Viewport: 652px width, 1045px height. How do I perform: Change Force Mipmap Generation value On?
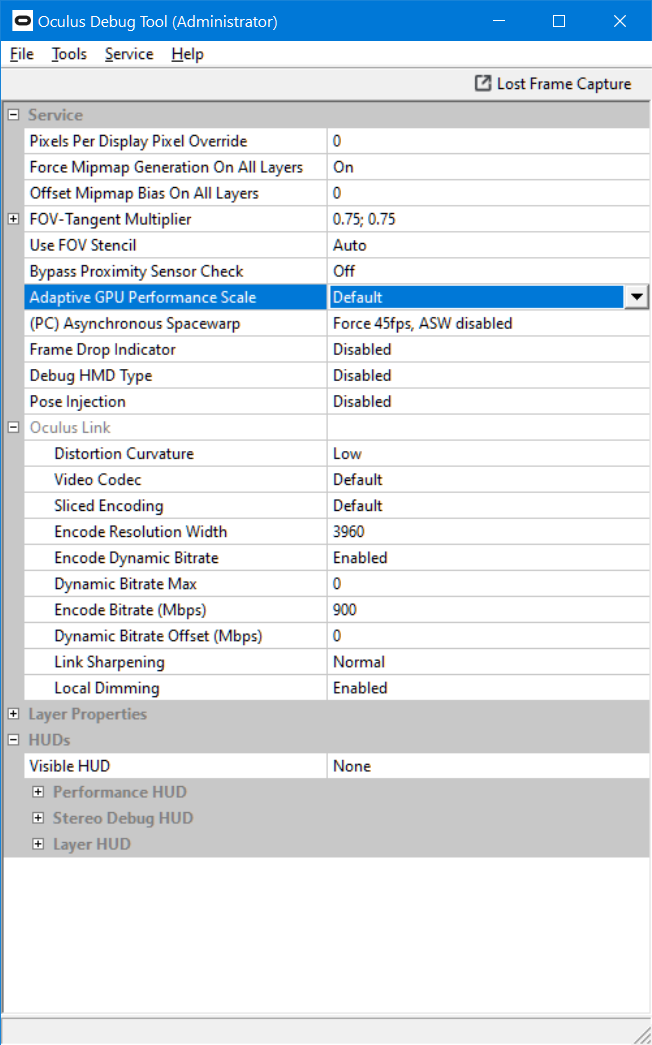pyautogui.click(x=488, y=167)
